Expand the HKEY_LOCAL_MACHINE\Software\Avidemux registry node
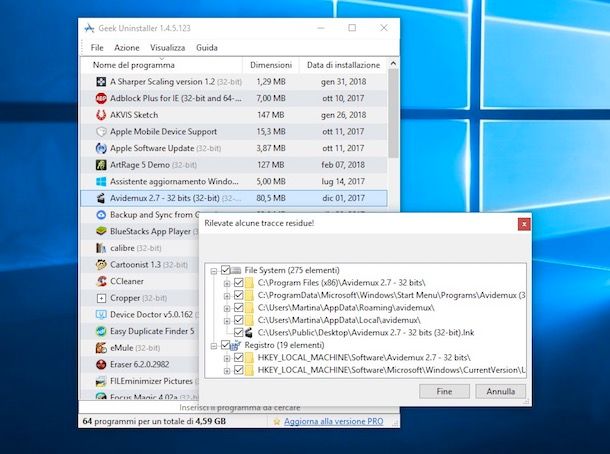610x454 pixels. coord(226,358)
